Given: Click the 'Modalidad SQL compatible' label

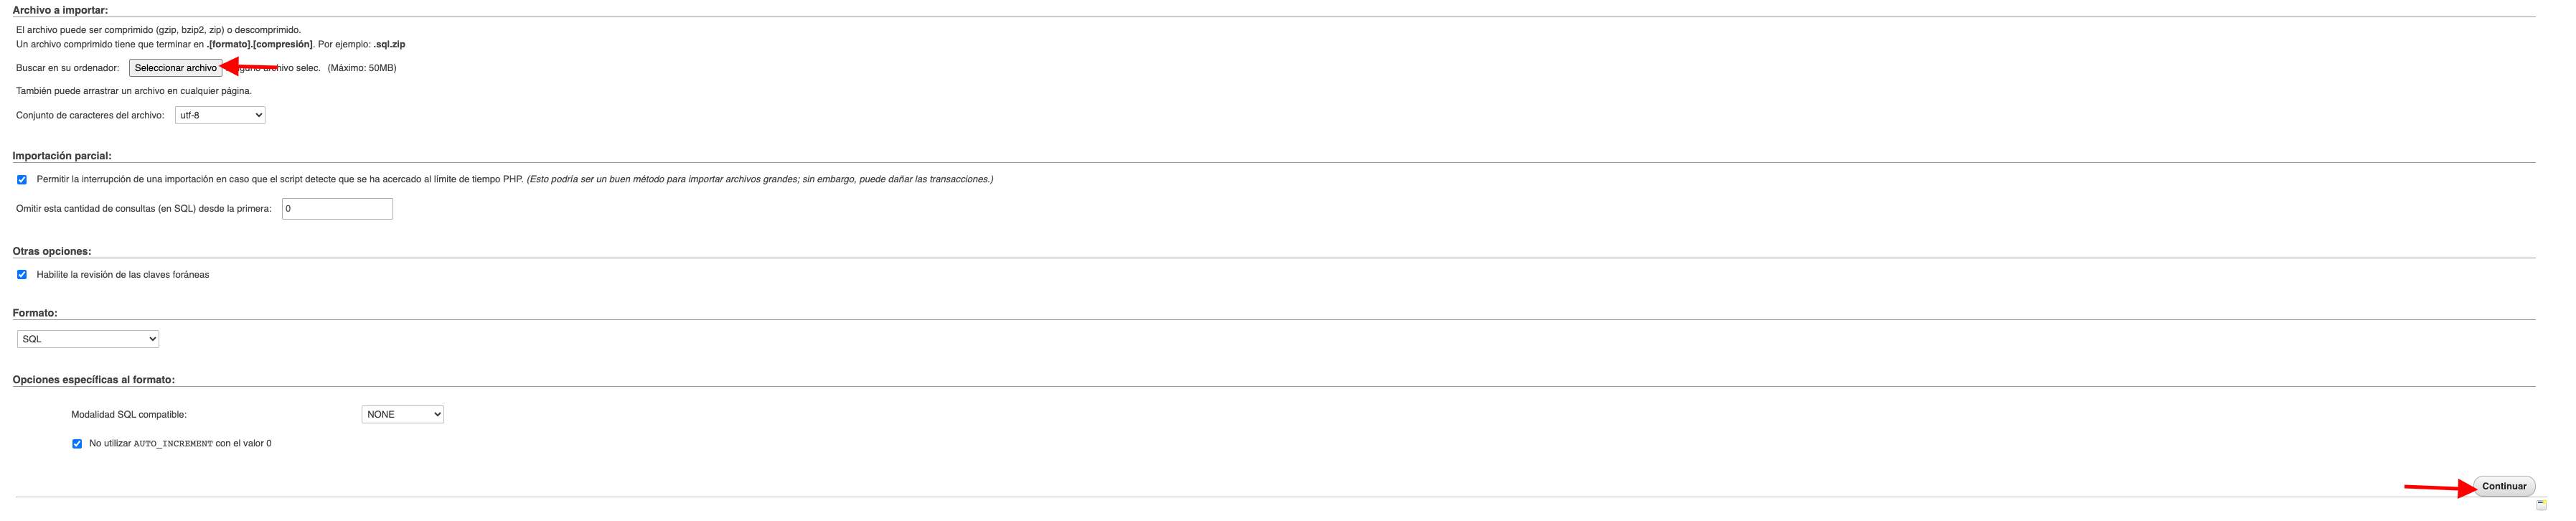Looking at the screenshot, I should pyautogui.click(x=129, y=414).
